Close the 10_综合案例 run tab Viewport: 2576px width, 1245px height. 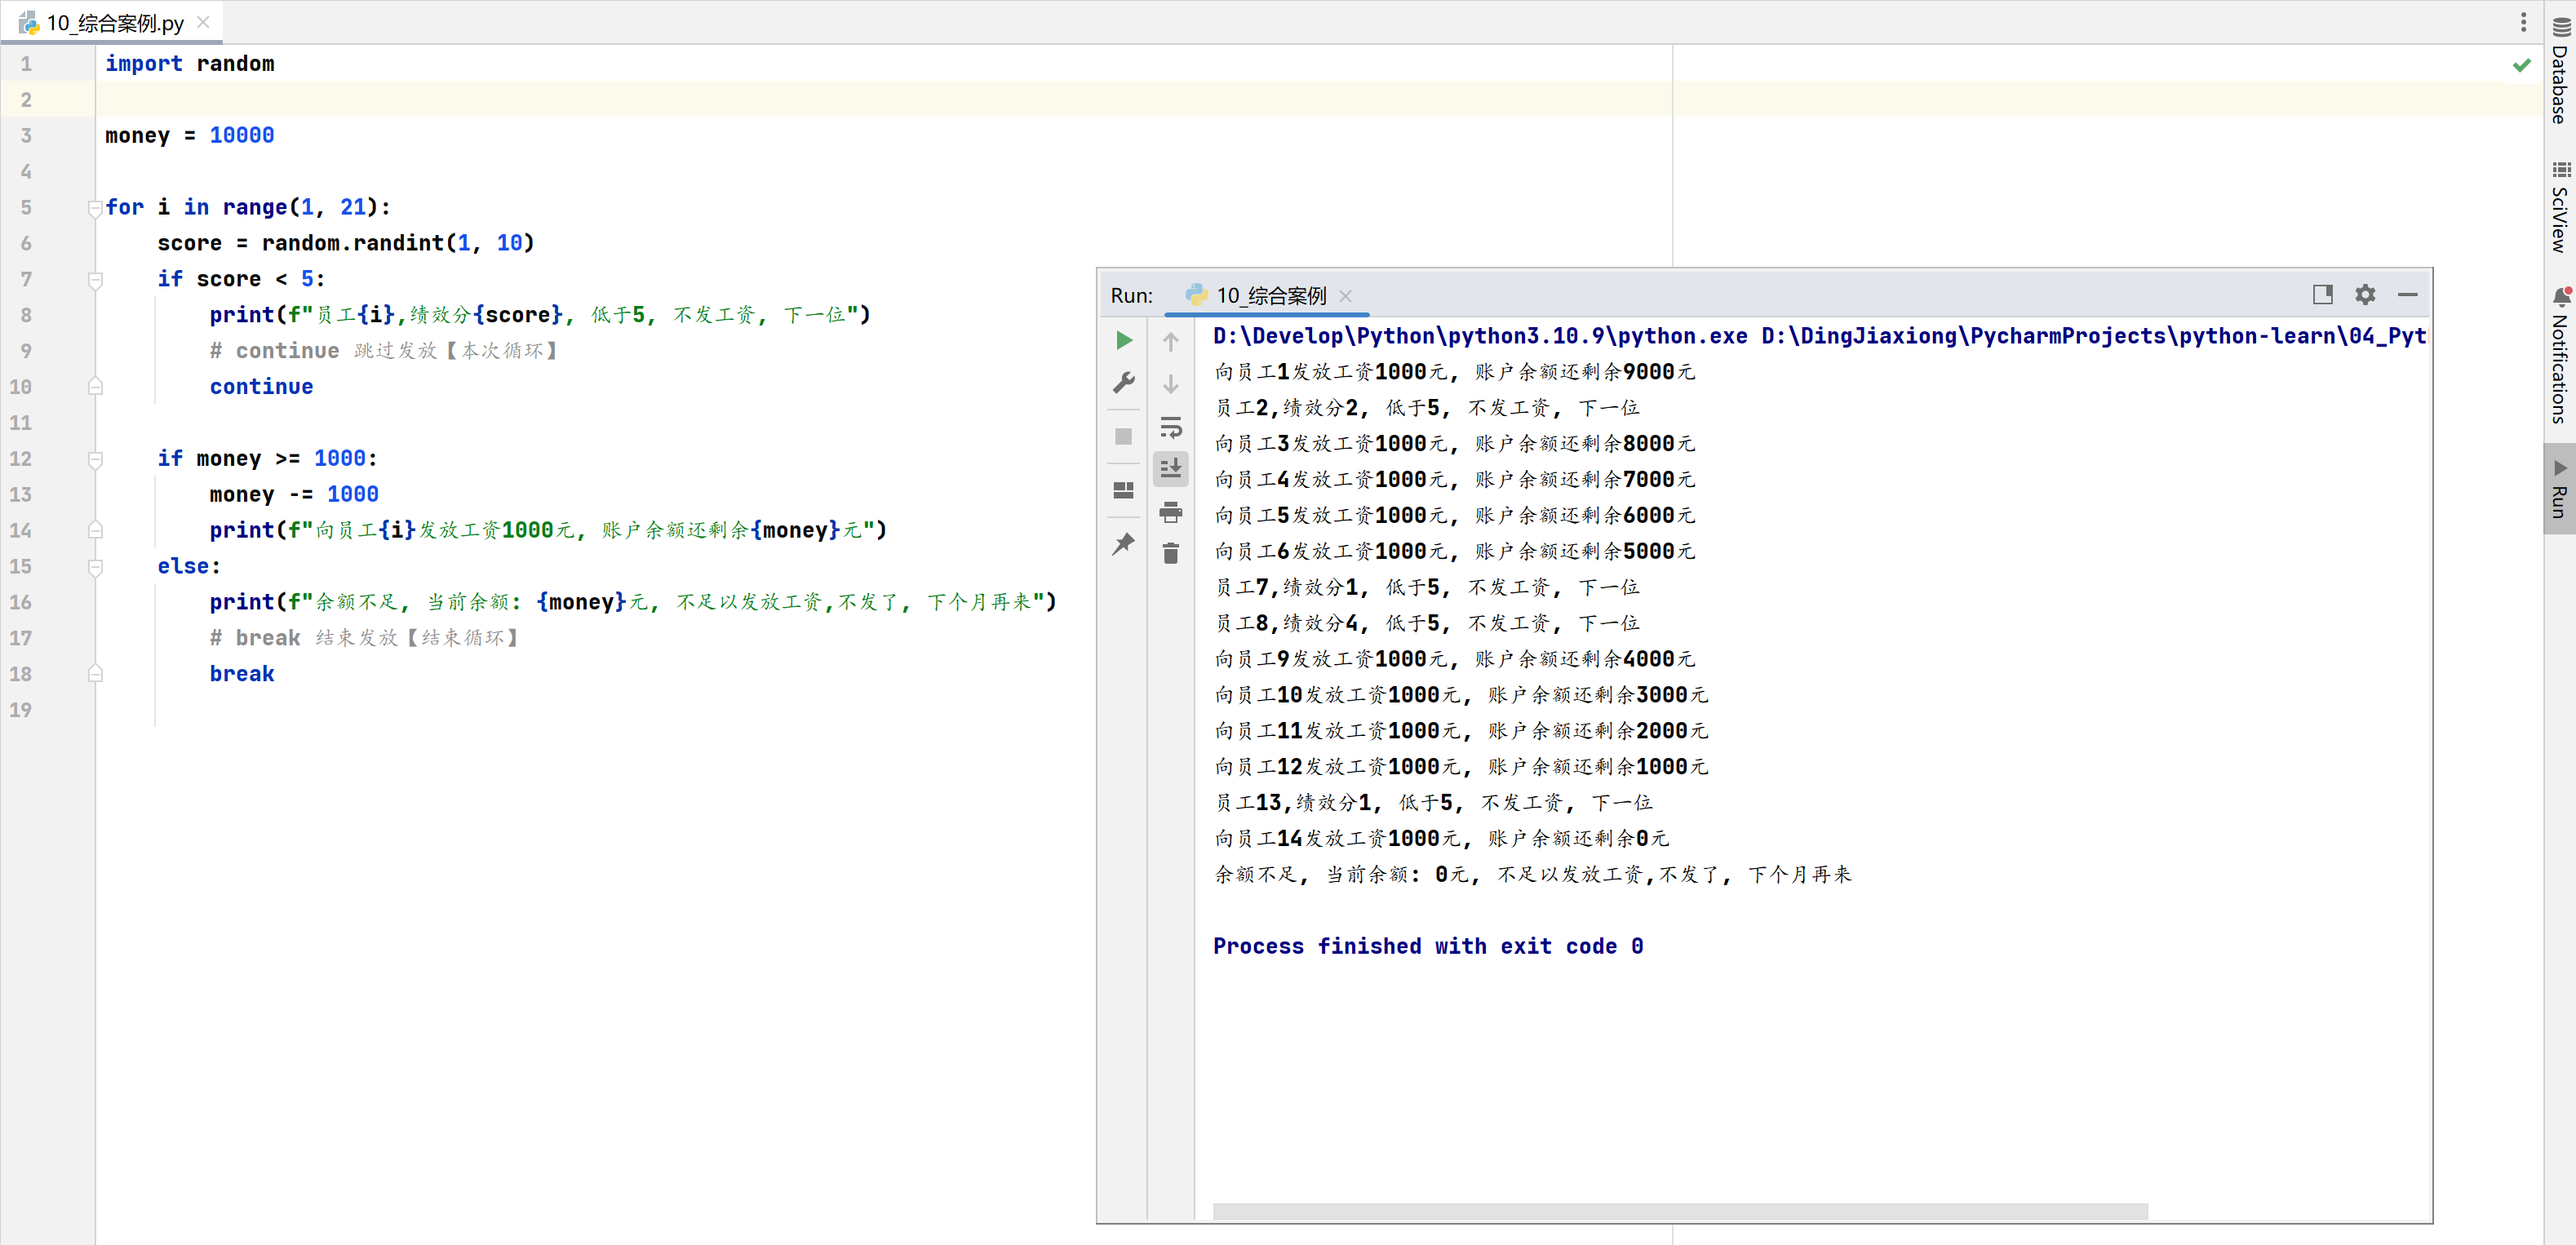point(1345,296)
